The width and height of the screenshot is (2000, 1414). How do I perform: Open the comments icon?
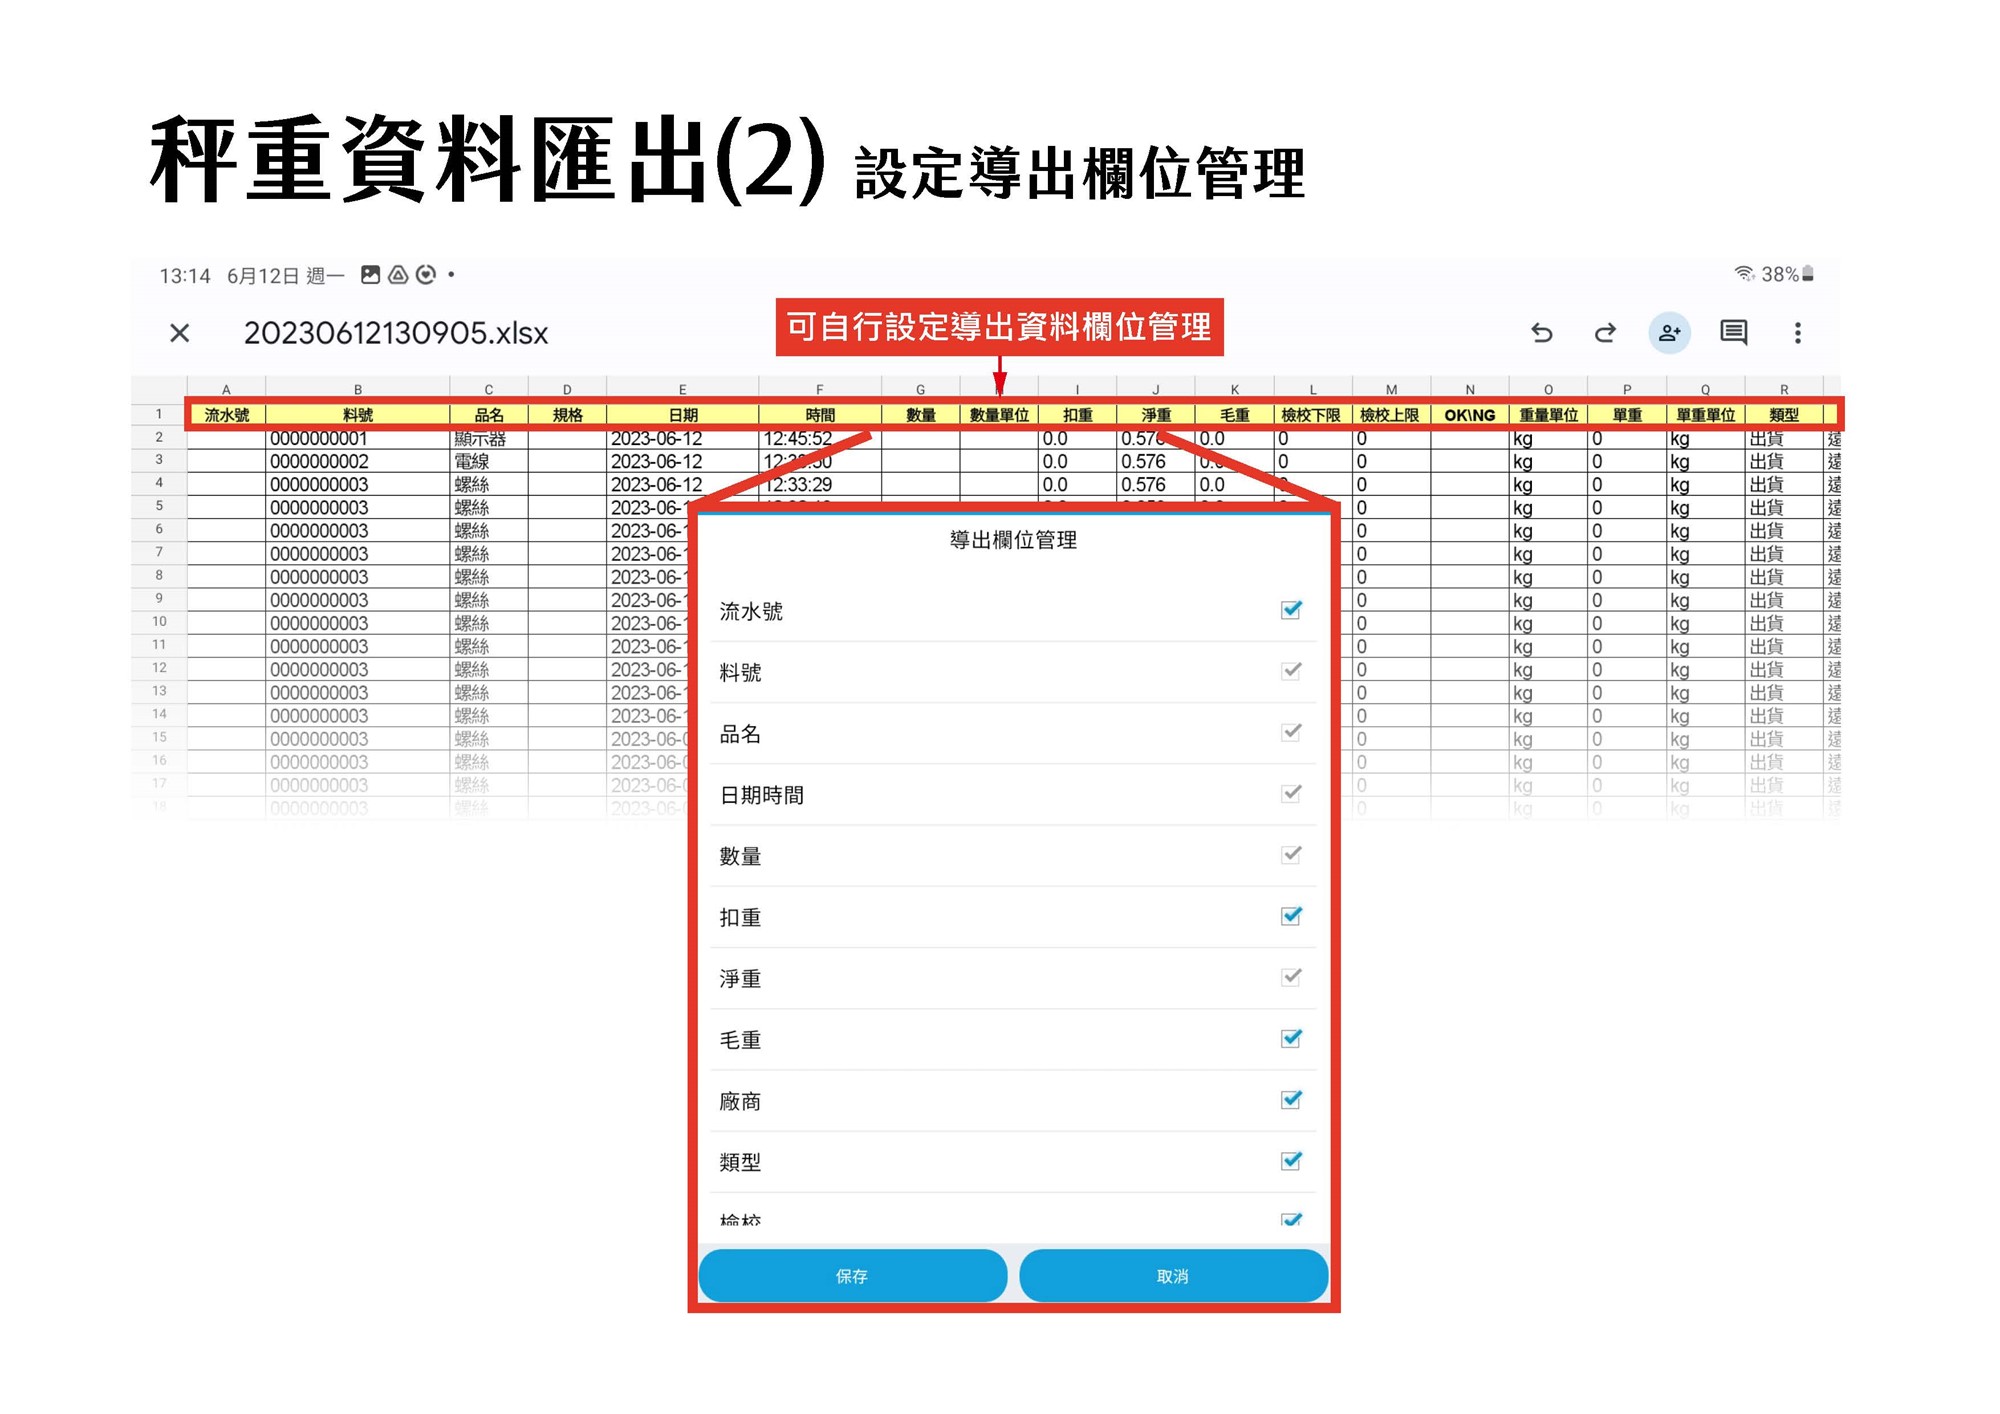pyautogui.click(x=1733, y=333)
